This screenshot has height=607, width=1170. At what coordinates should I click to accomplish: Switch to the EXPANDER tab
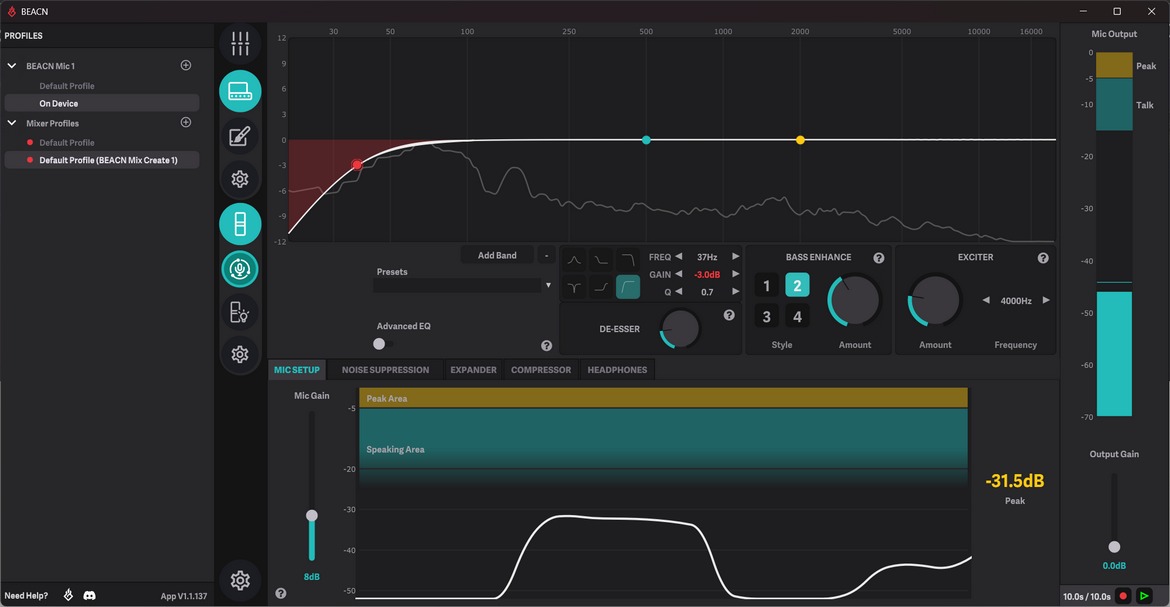473,370
